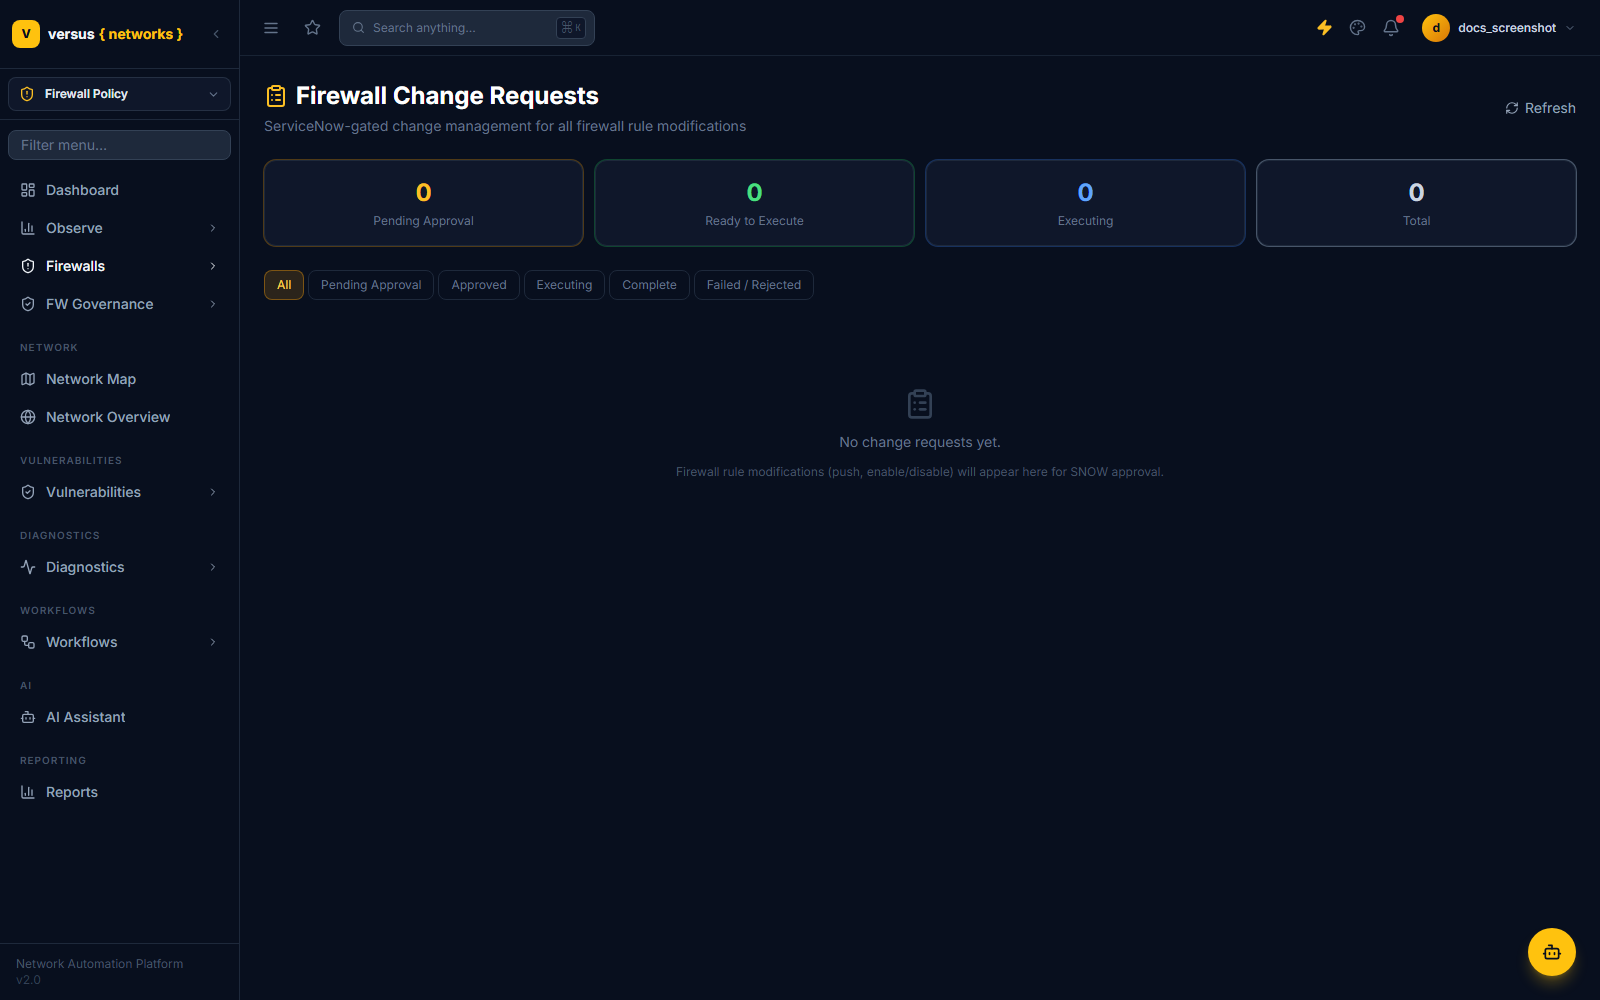
Task: Collapse the sidebar with the left chevron
Action: (x=216, y=34)
